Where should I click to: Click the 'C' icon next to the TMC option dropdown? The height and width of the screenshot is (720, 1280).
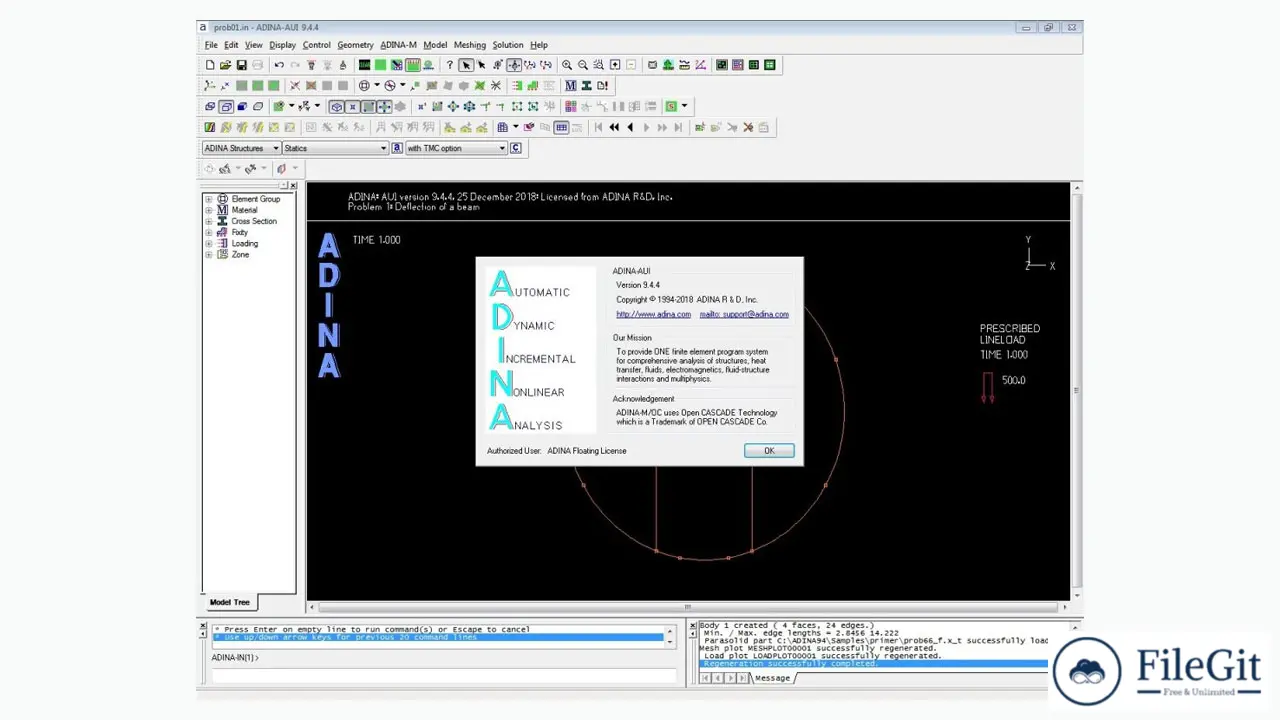pos(516,148)
